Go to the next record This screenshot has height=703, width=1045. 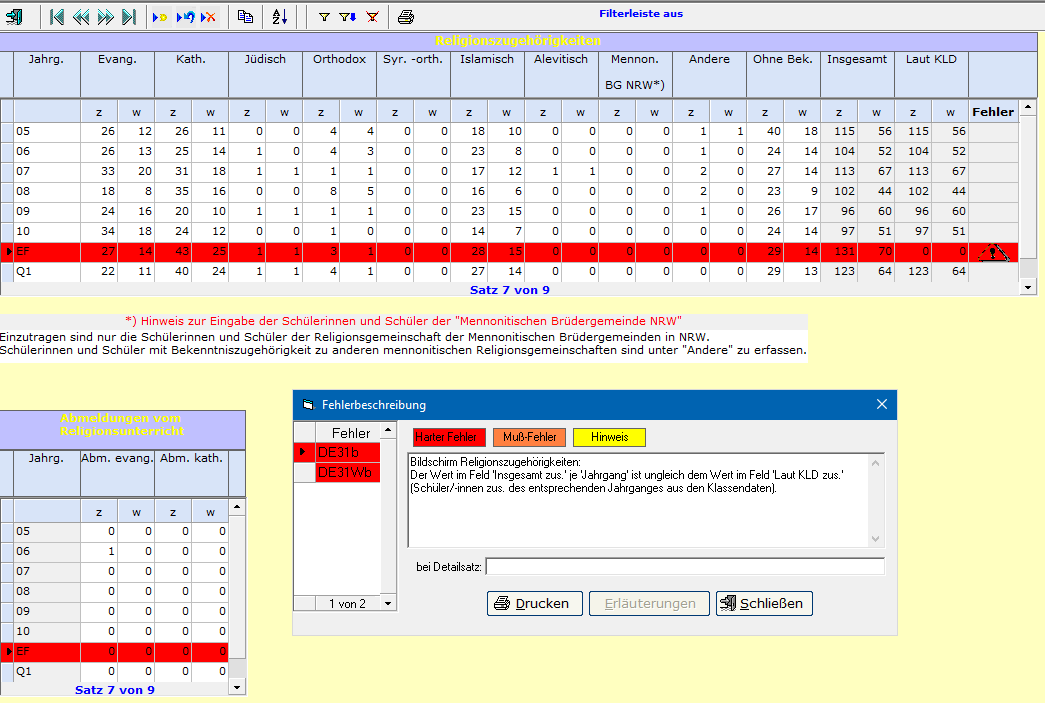coord(105,17)
